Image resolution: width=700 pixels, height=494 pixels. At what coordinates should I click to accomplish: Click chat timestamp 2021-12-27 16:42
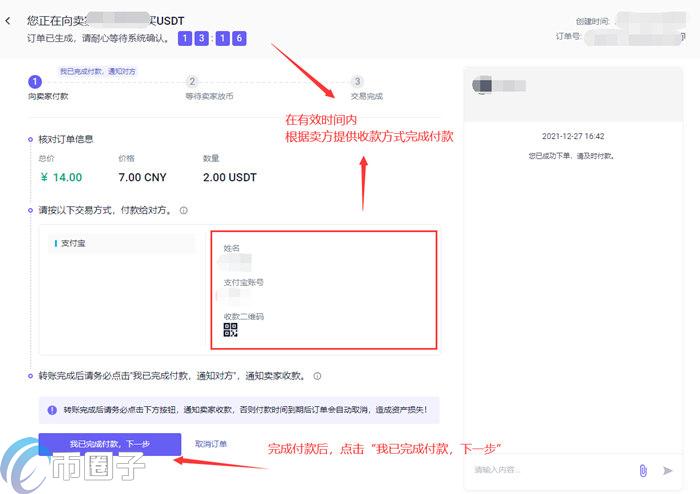573,136
